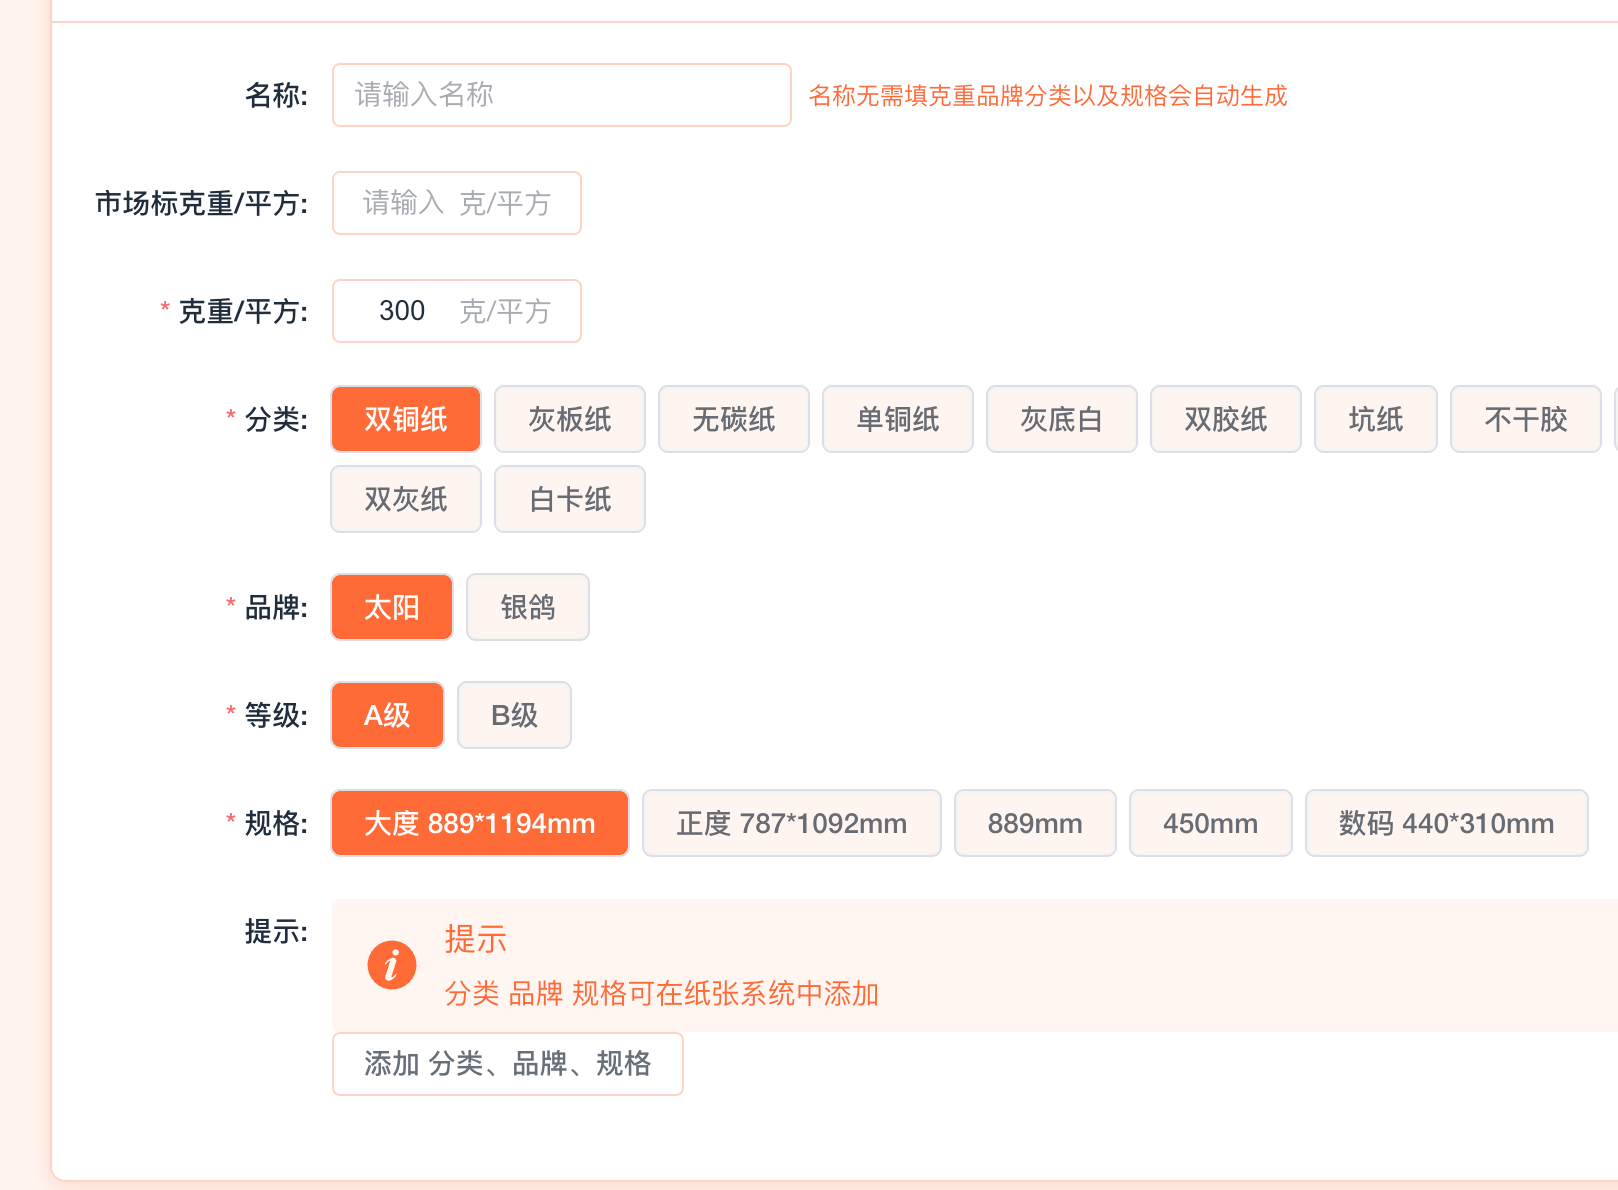Select the 灰底白 category

point(1061,419)
